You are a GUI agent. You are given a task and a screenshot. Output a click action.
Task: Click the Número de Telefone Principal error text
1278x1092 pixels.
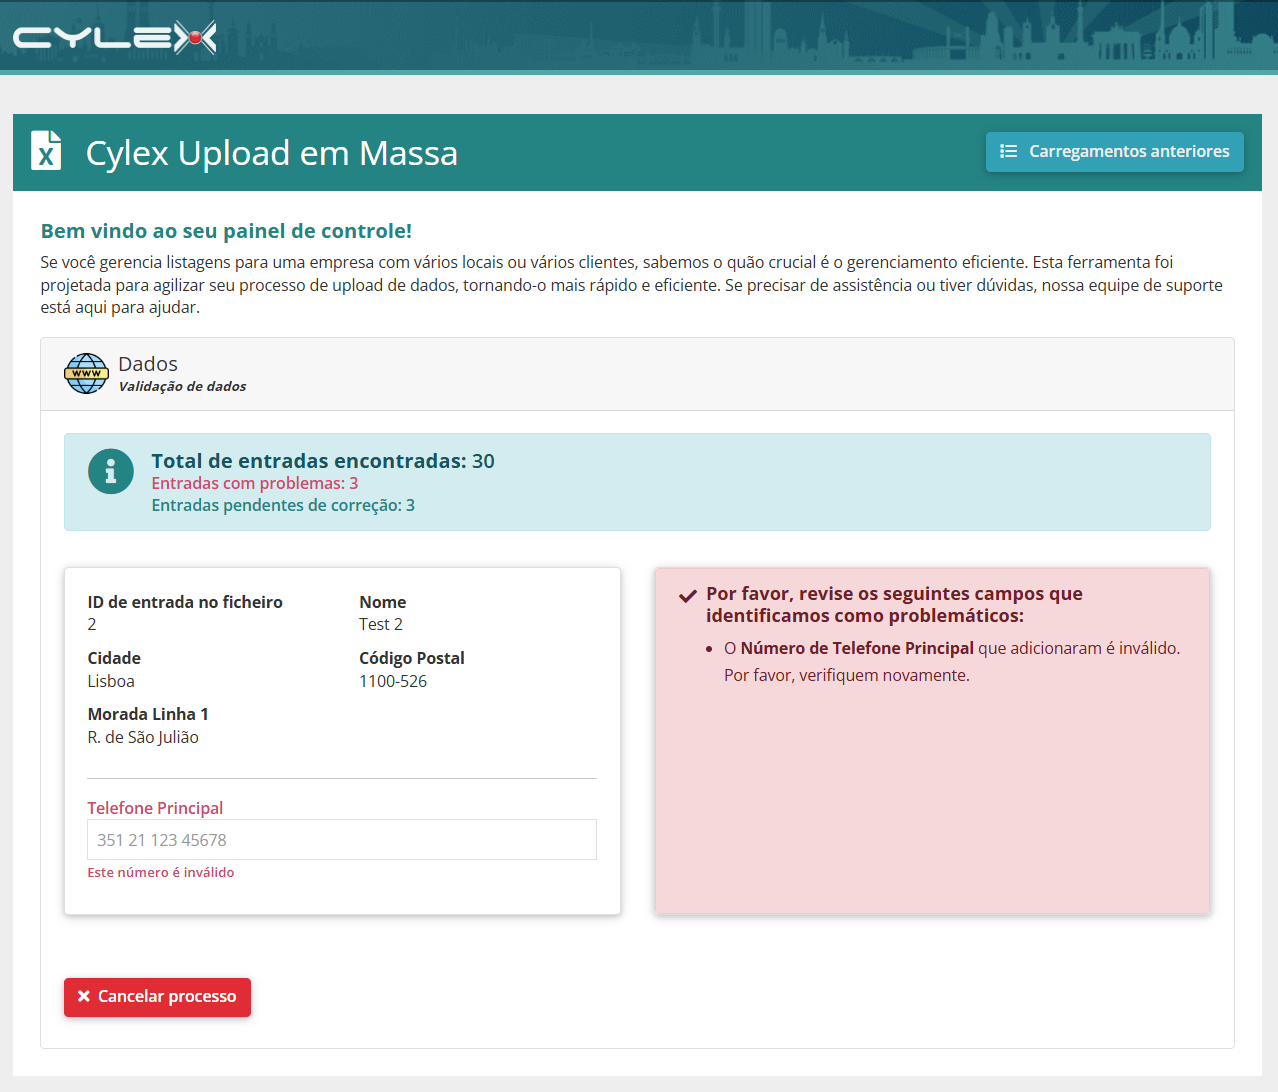[857, 648]
